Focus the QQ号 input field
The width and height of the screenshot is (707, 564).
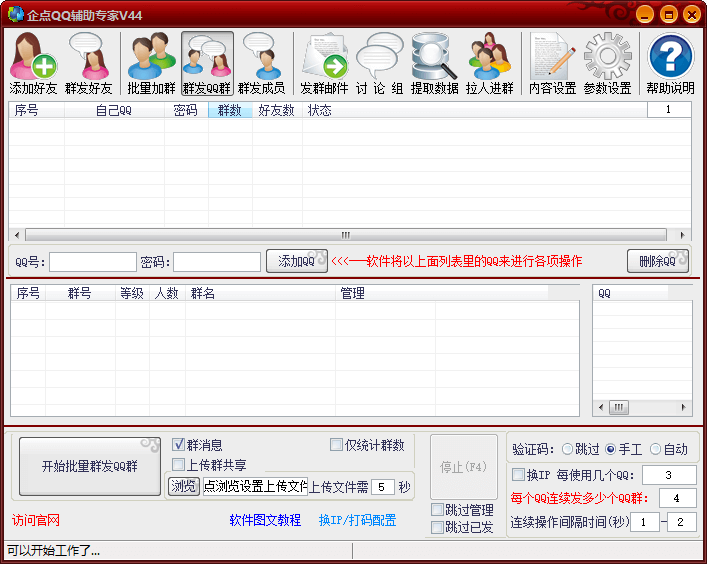93,262
